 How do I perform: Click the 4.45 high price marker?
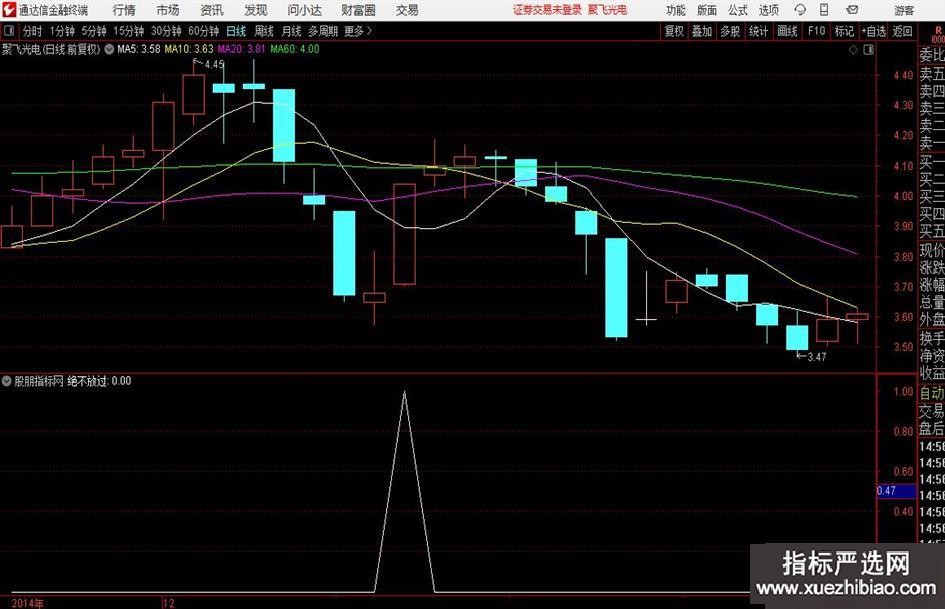click(214, 64)
